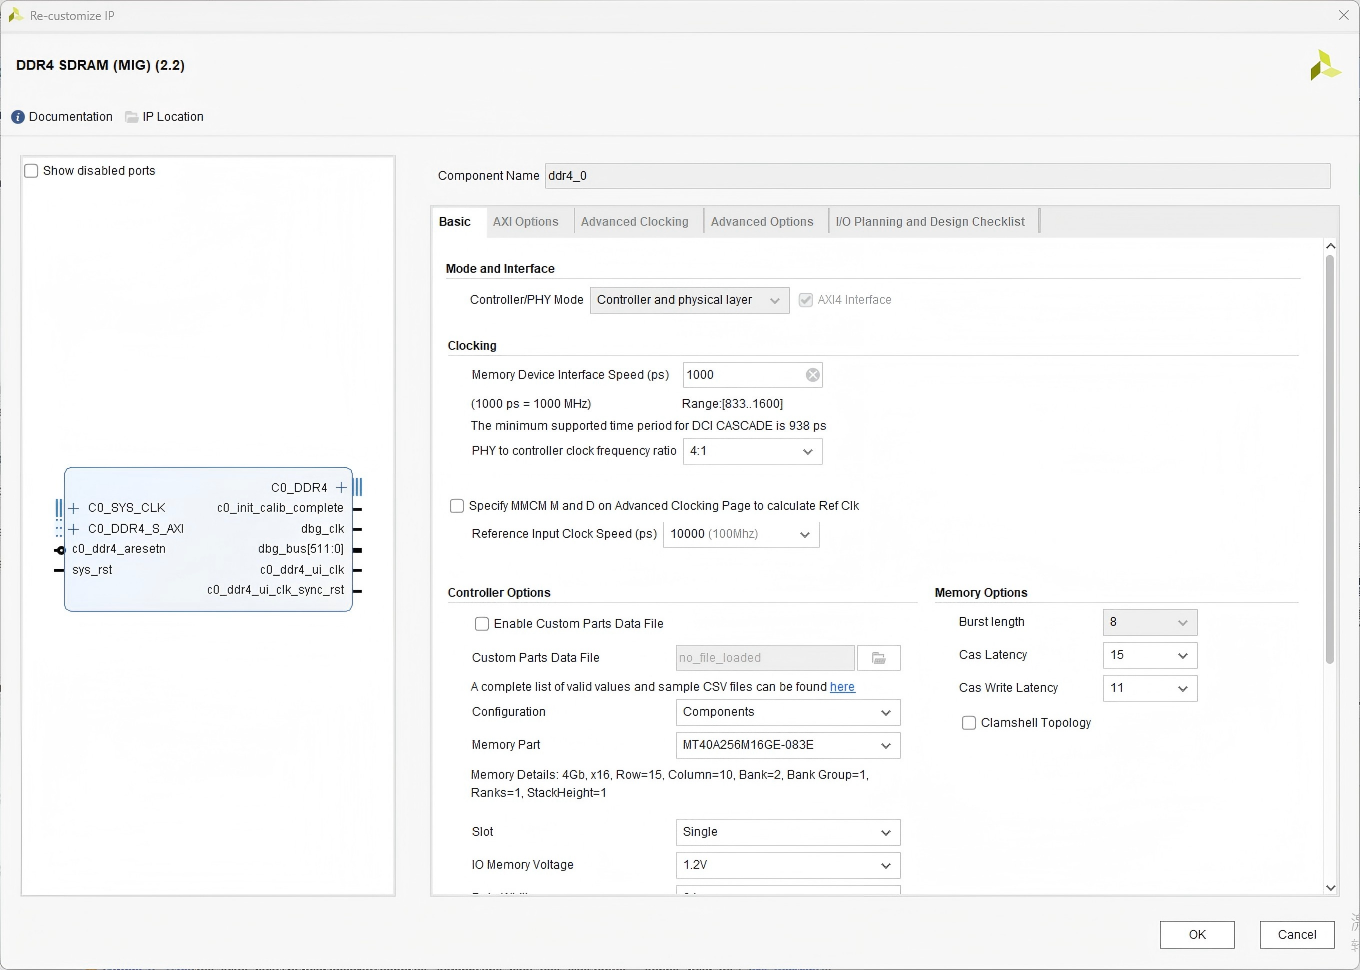Browse for Custom Parts Data File

pyautogui.click(x=879, y=658)
